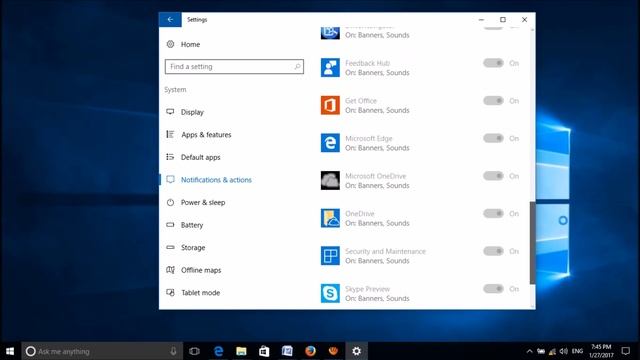Launch Edge from the taskbar
Image resolution: width=640 pixels, height=360 pixels.
218,351
